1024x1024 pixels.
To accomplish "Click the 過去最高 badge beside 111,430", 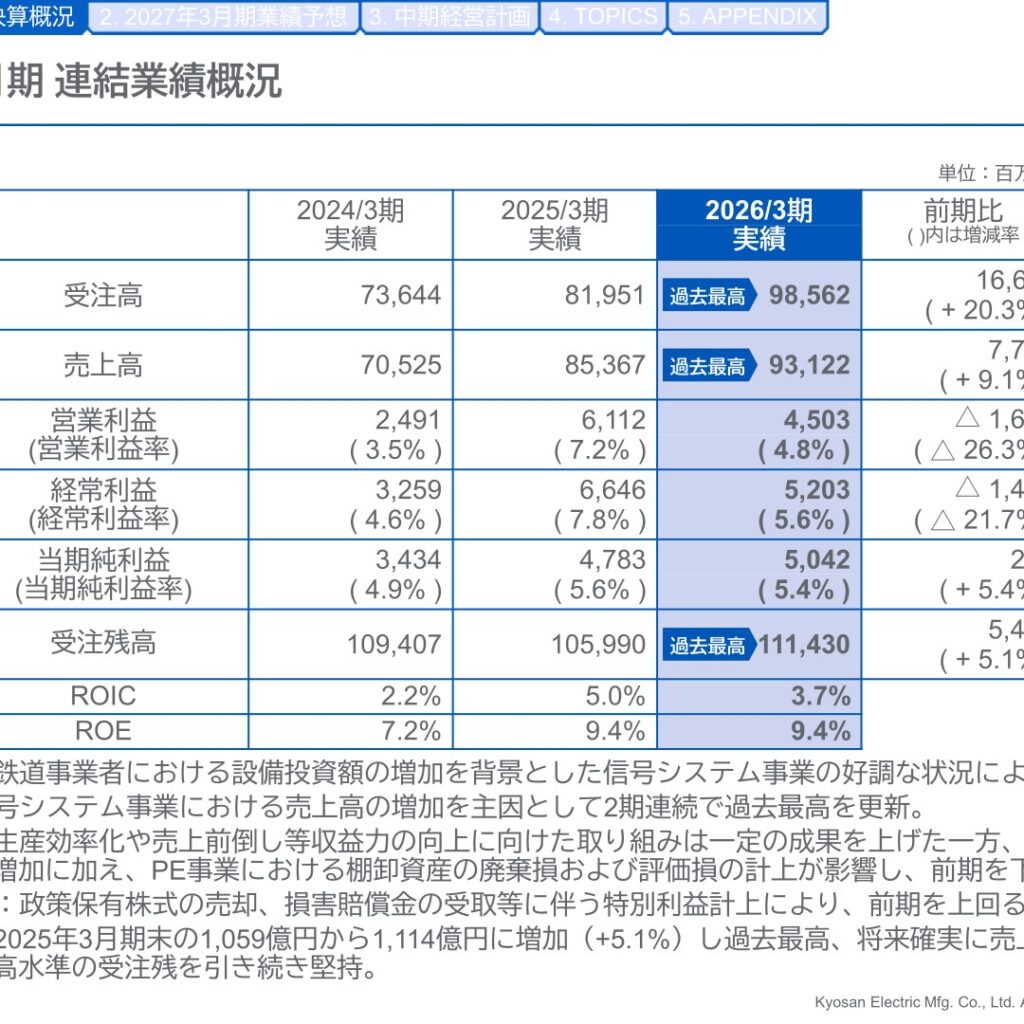I will pos(709,645).
